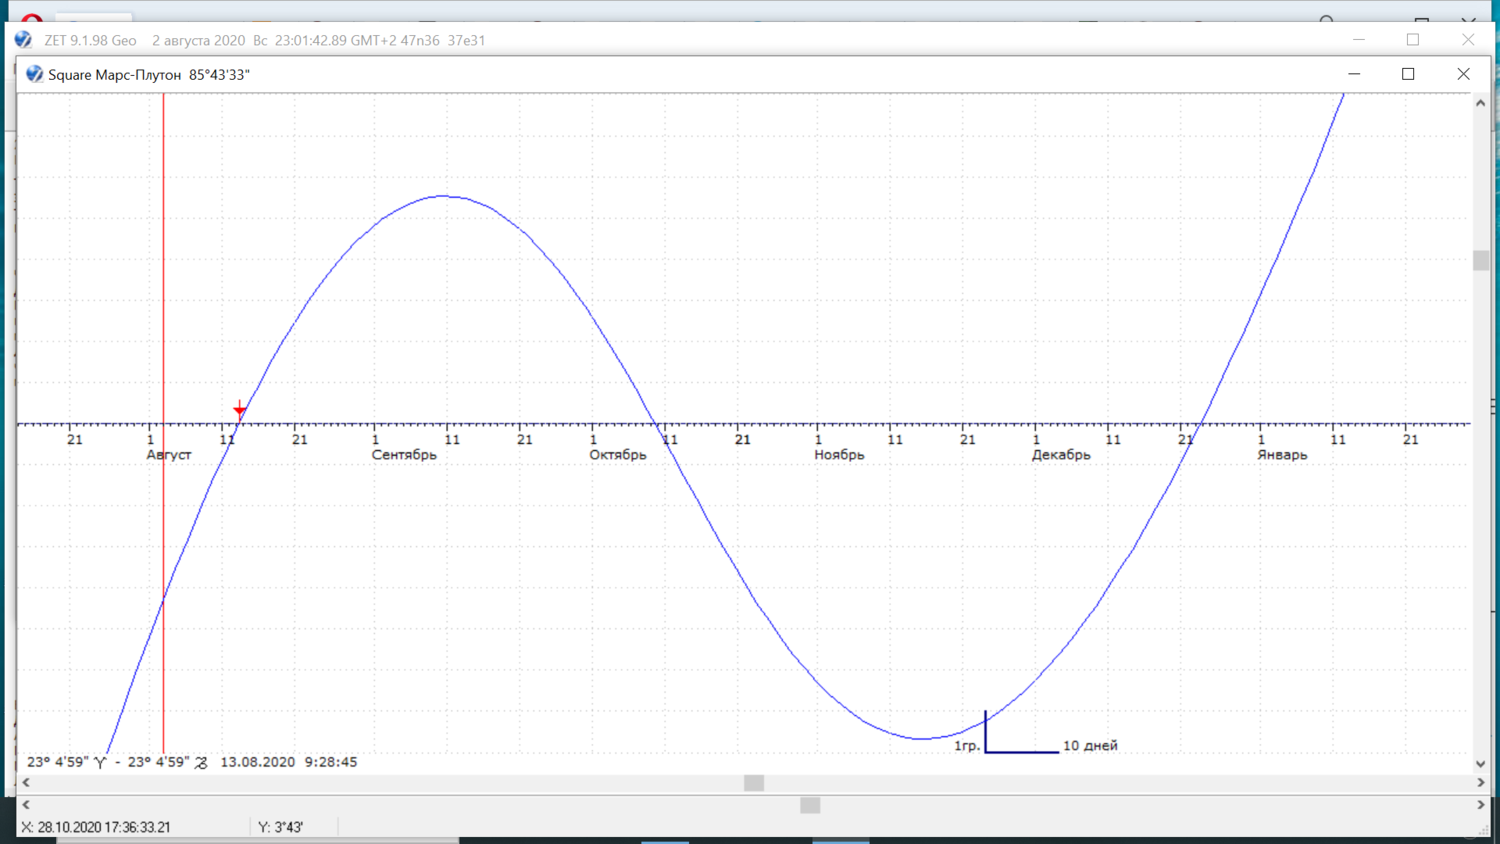
Task: Minimize the Square Марс-Плутон graph window
Action: (x=1354, y=74)
